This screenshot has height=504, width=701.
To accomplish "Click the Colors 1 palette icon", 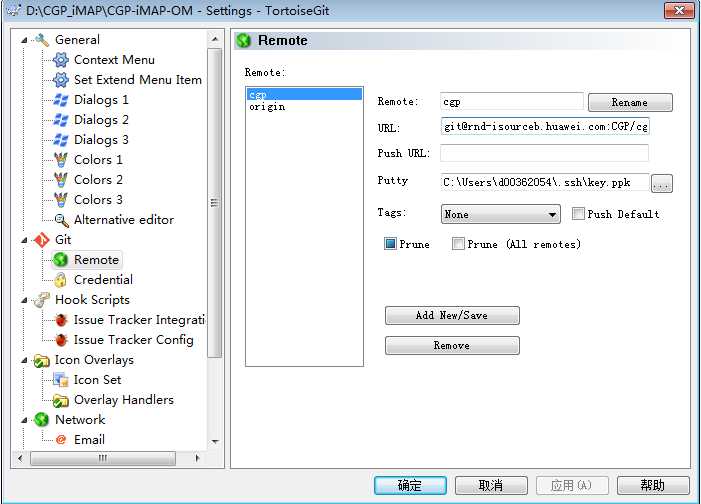I will tap(61, 160).
